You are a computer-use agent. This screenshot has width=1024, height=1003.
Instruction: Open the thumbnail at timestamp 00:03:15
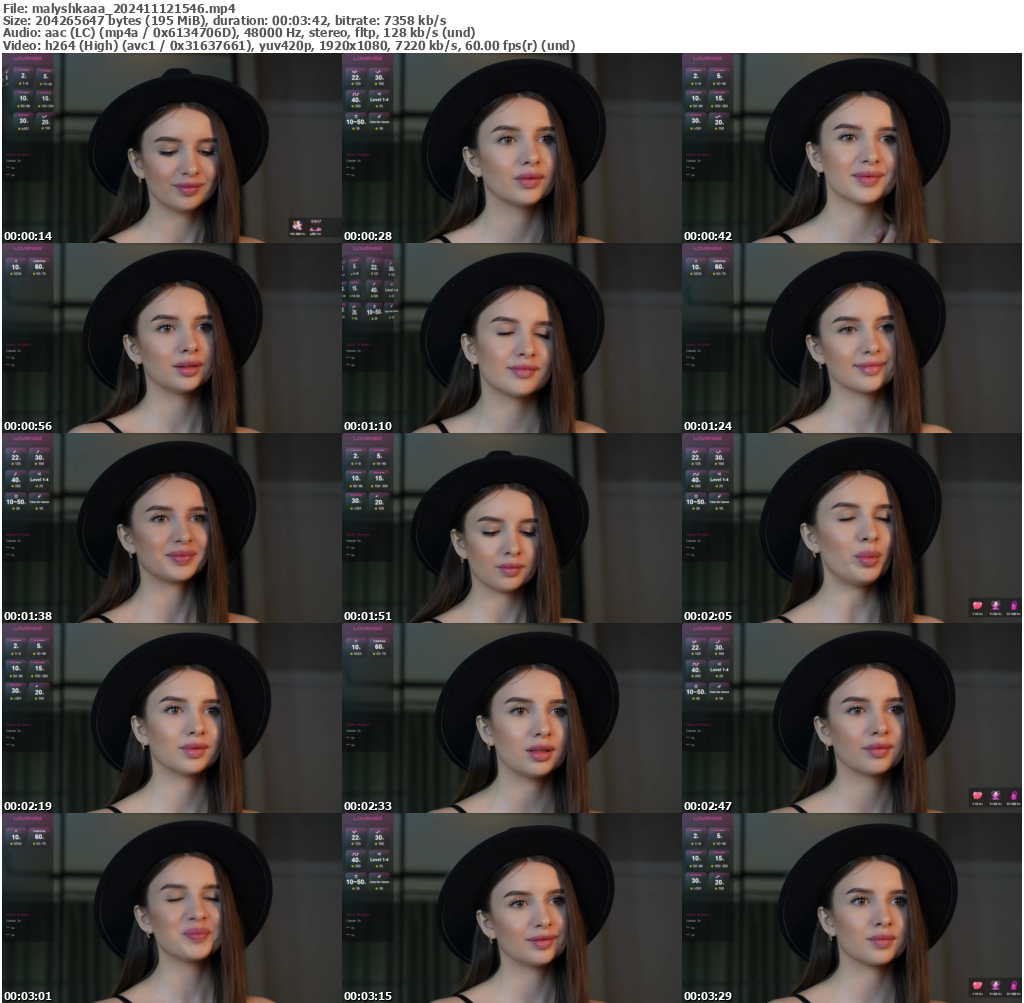click(x=511, y=908)
